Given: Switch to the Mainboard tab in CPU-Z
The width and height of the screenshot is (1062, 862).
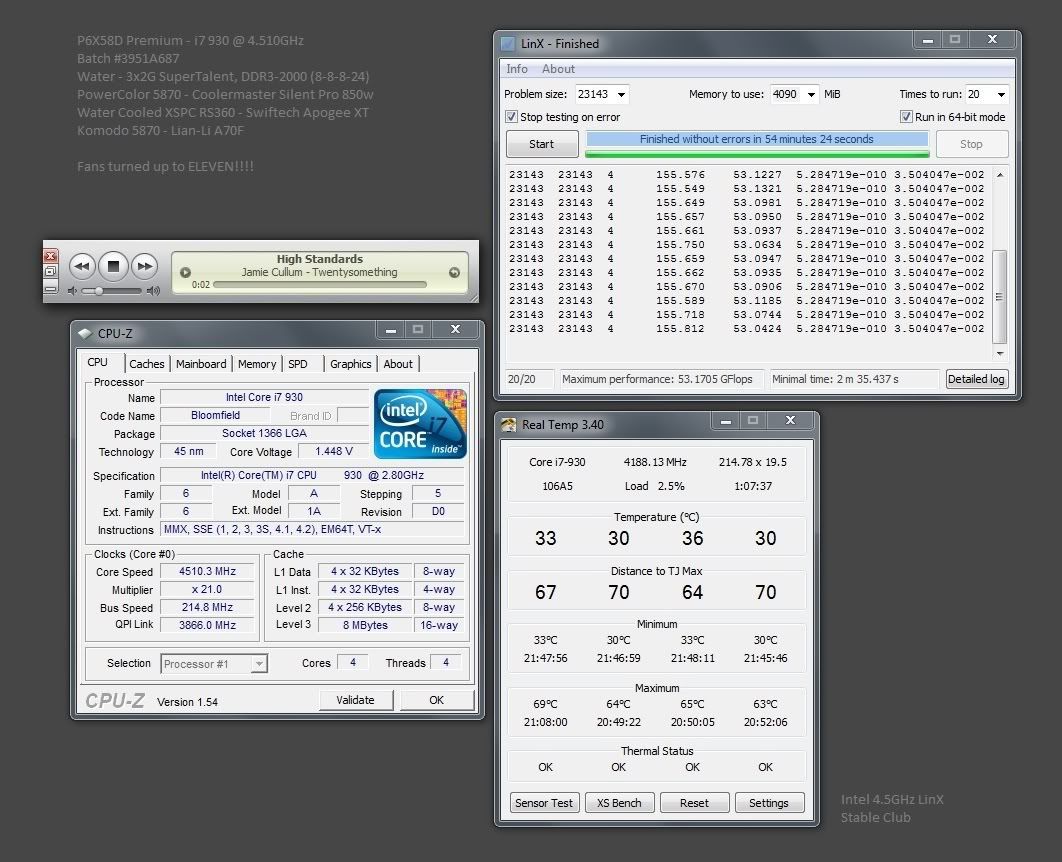Looking at the screenshot, I should point(201,364).
